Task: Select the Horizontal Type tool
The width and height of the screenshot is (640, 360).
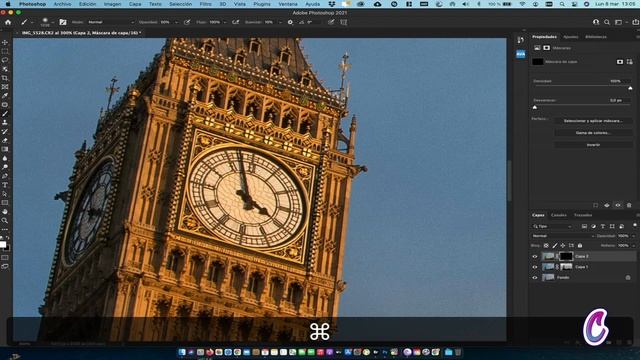Action: [x=5, y=185]
